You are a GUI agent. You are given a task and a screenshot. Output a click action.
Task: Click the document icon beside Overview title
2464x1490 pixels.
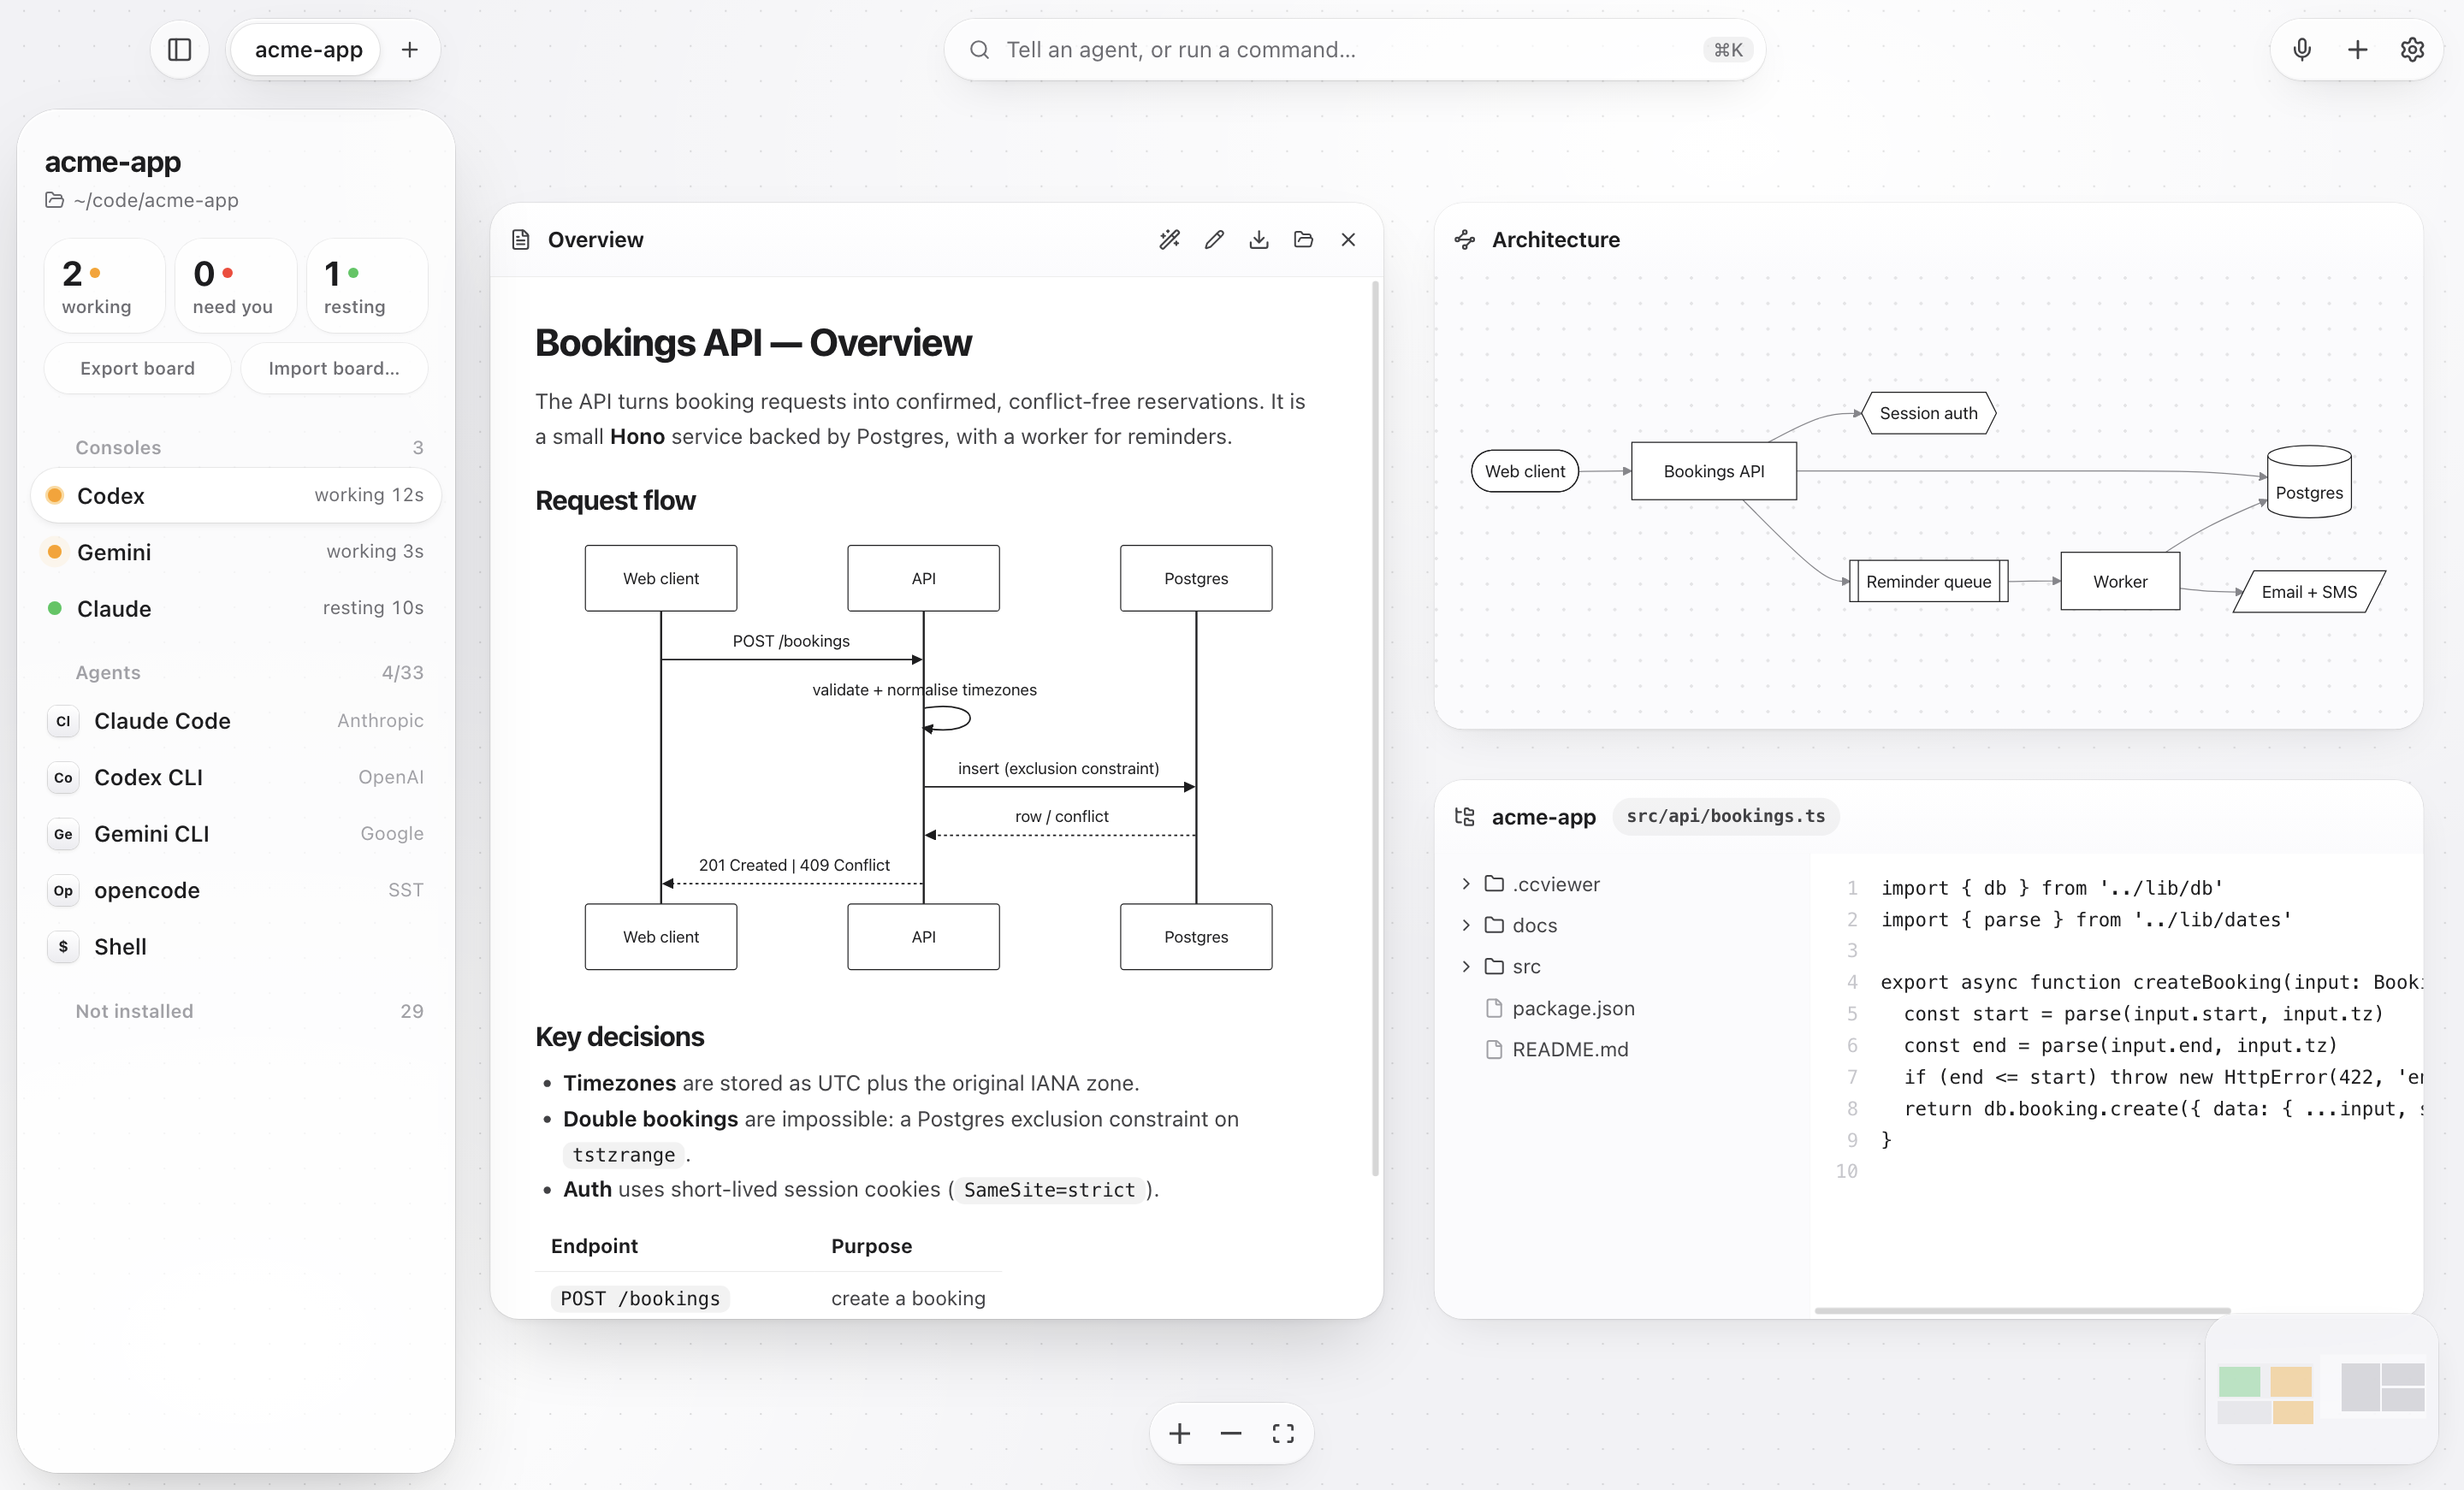520,239
